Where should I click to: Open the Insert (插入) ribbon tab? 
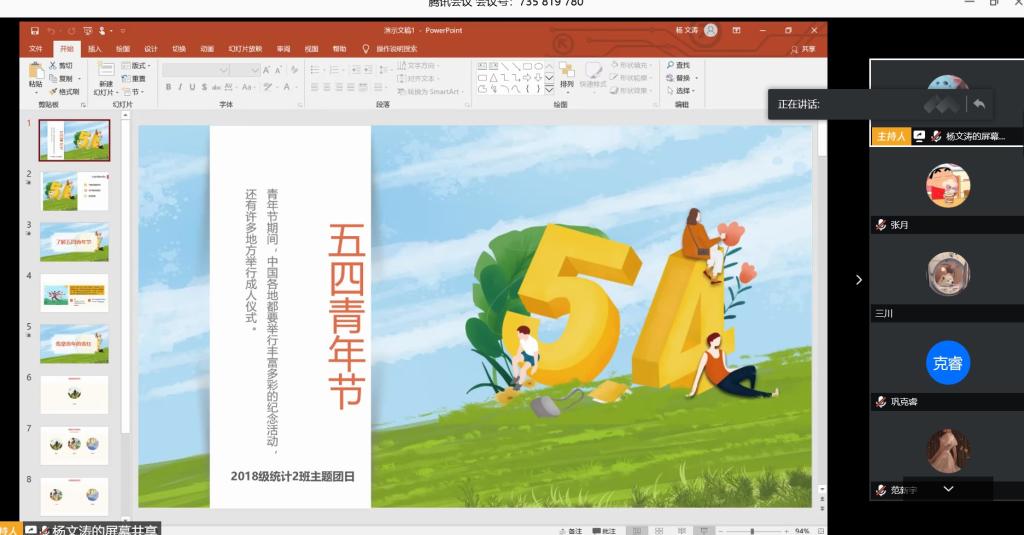coord(94,48)
